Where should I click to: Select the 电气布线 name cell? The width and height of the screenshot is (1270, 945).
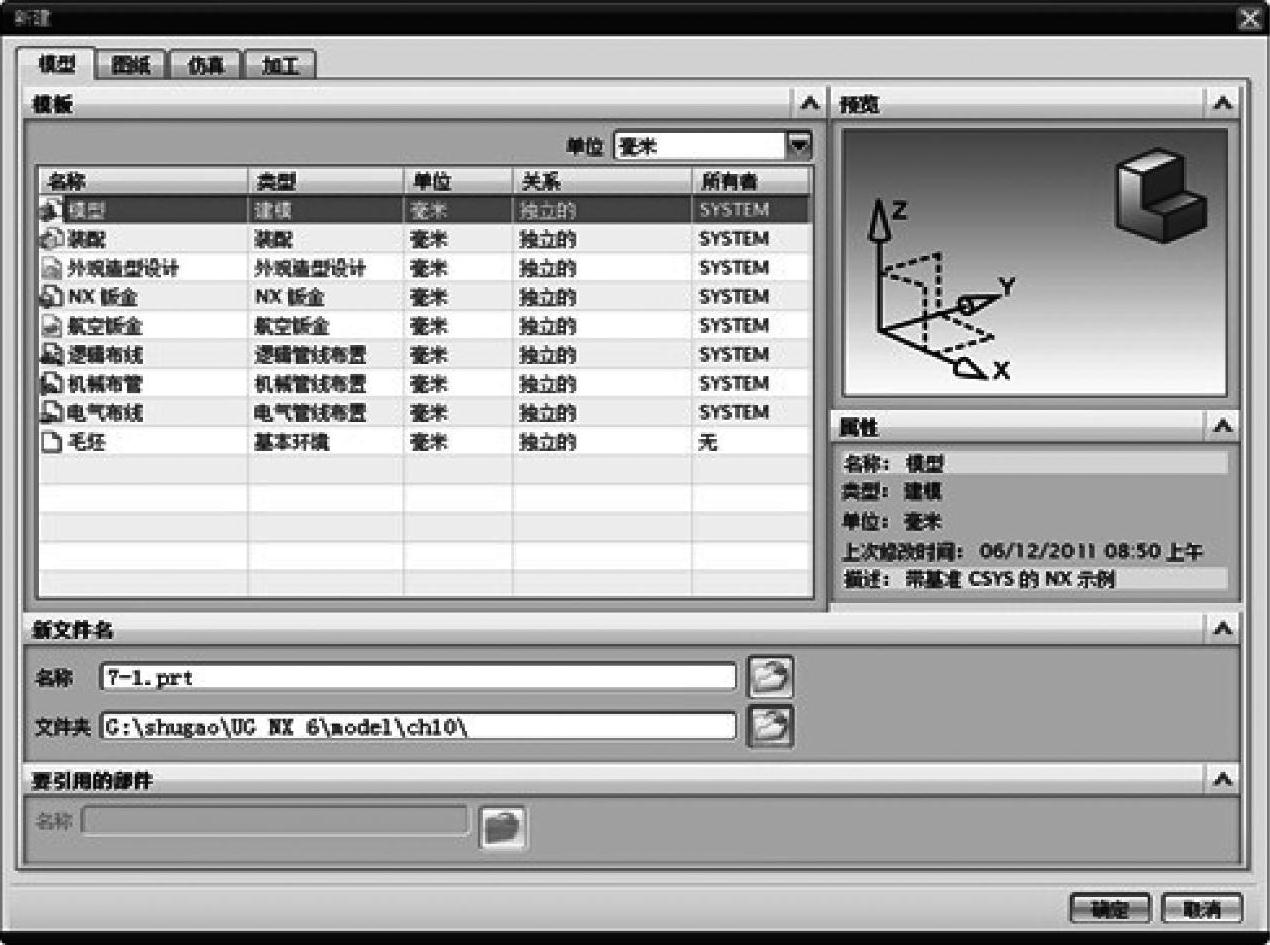pyautogui.click(x=105, y=414)
